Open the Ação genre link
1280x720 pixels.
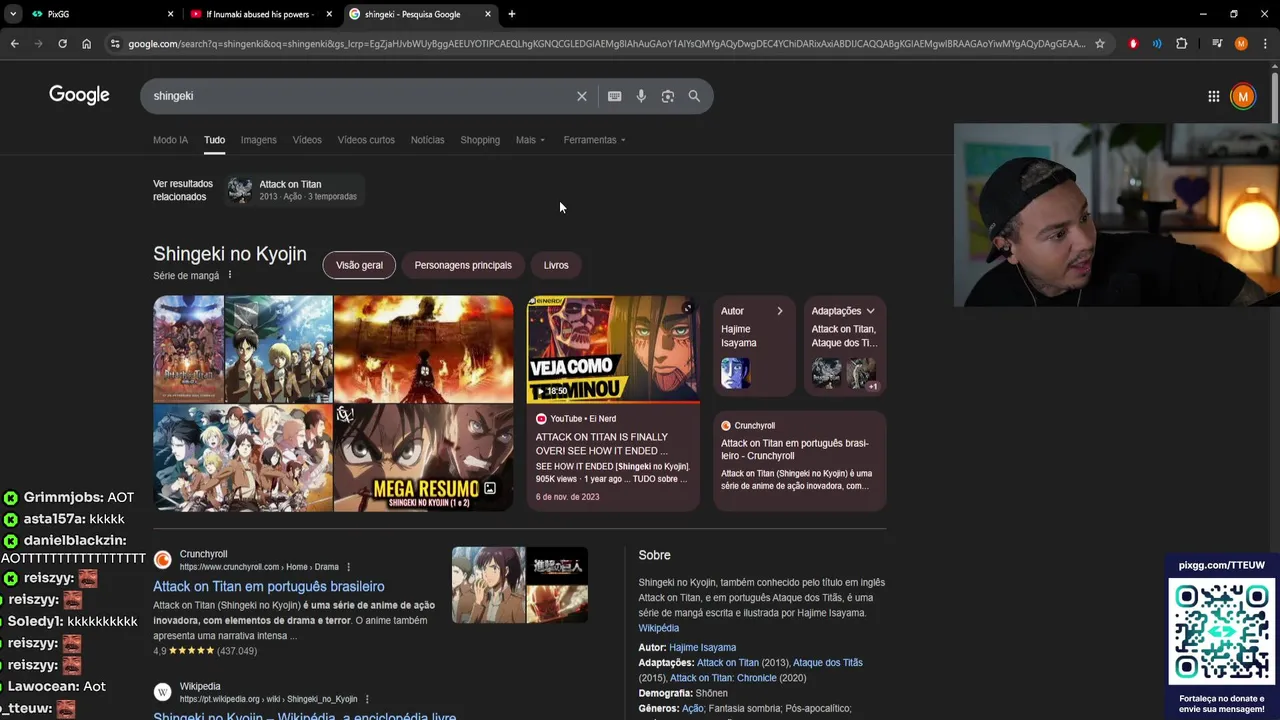coord(692,709)
